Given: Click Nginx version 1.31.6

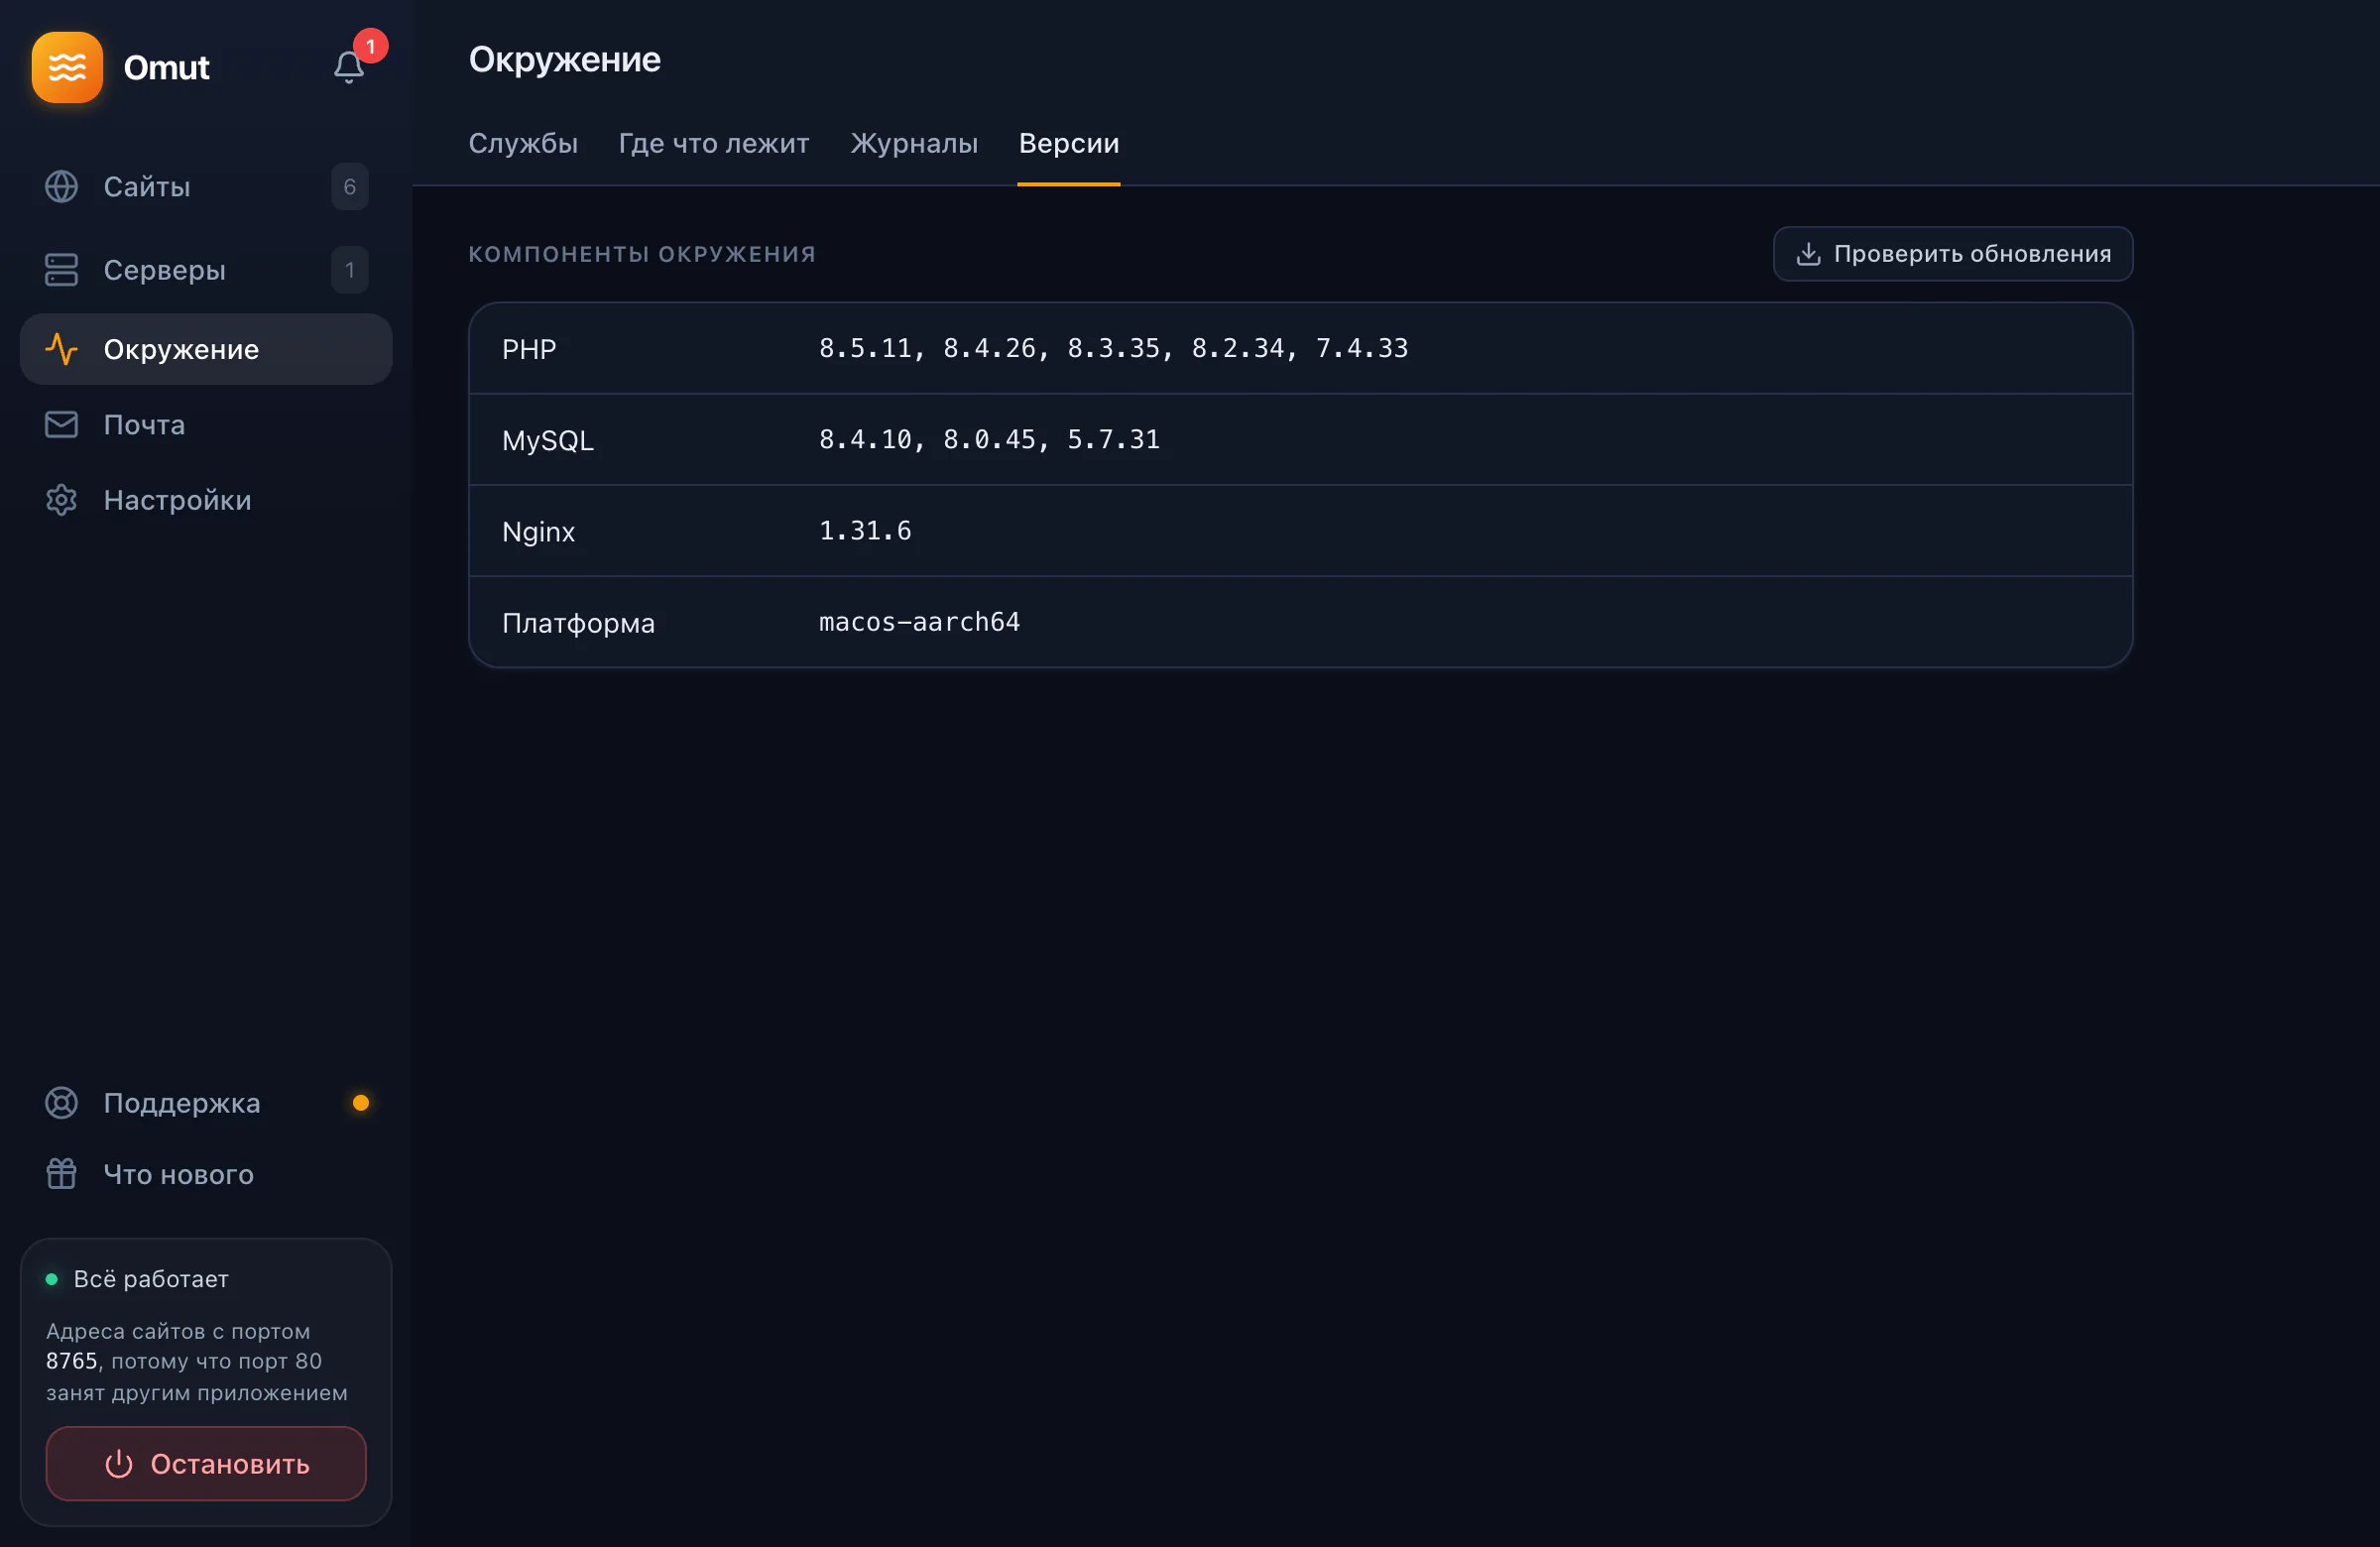Looking at the screenshot, I should [x=865, y=530].
